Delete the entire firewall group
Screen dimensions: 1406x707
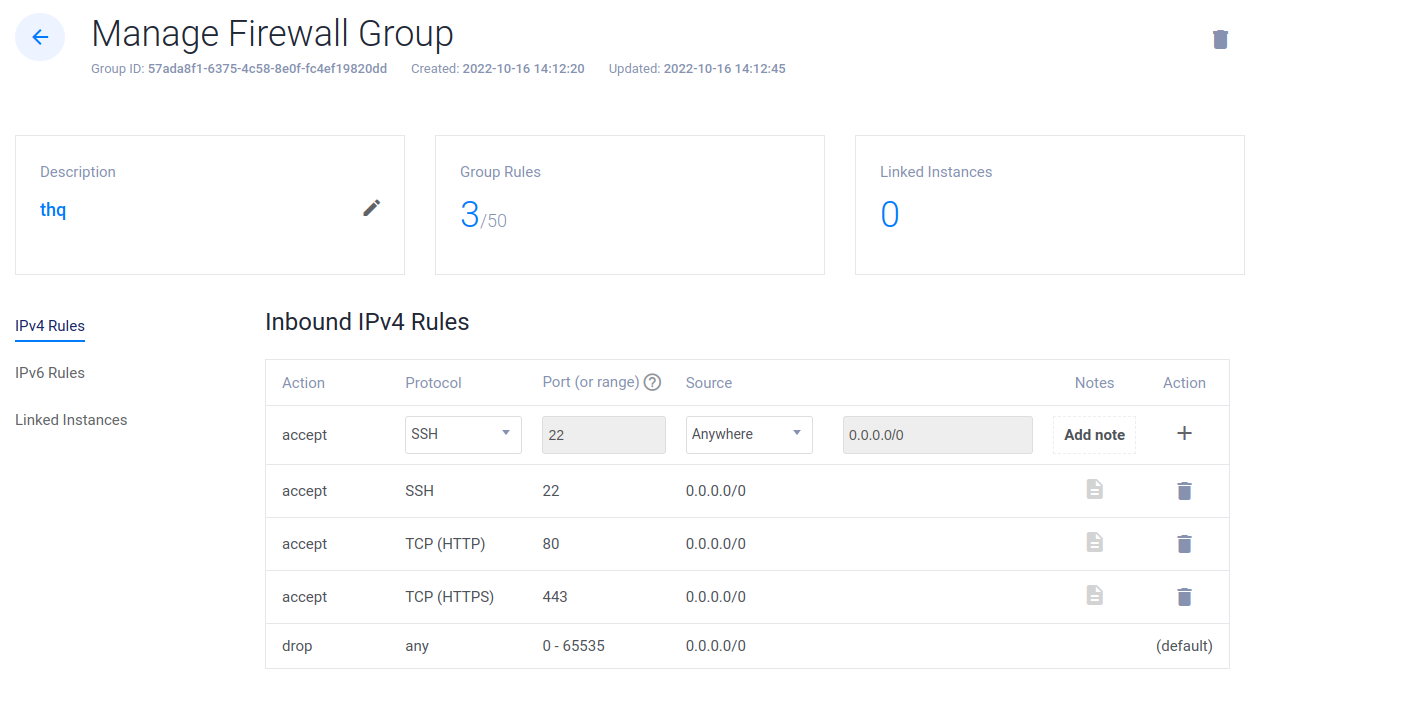click(x=1220, y=39)
